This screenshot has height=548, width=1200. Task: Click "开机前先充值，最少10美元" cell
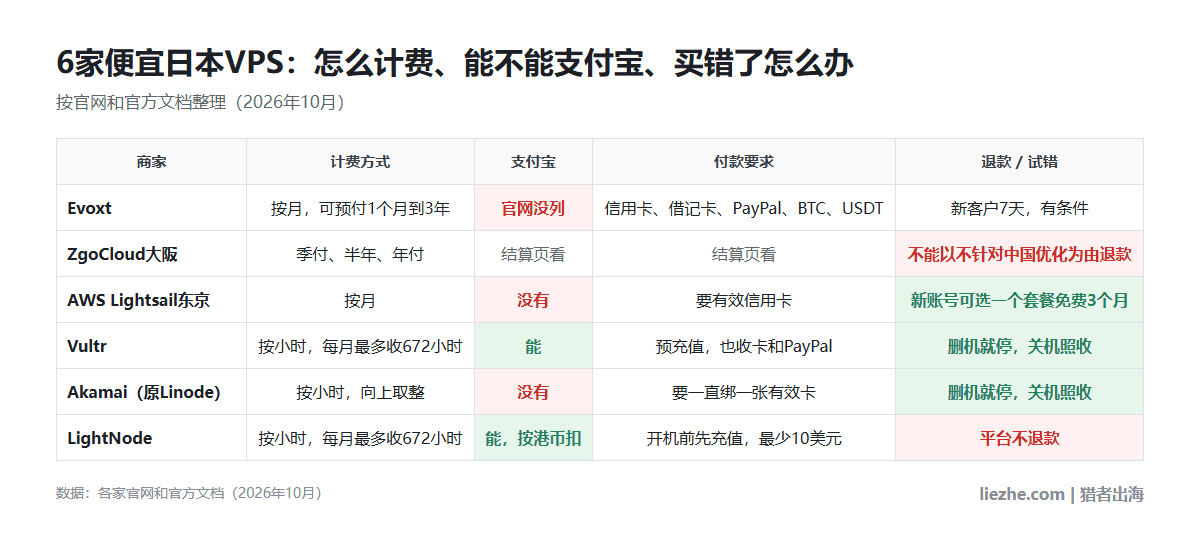coord(744,438)
